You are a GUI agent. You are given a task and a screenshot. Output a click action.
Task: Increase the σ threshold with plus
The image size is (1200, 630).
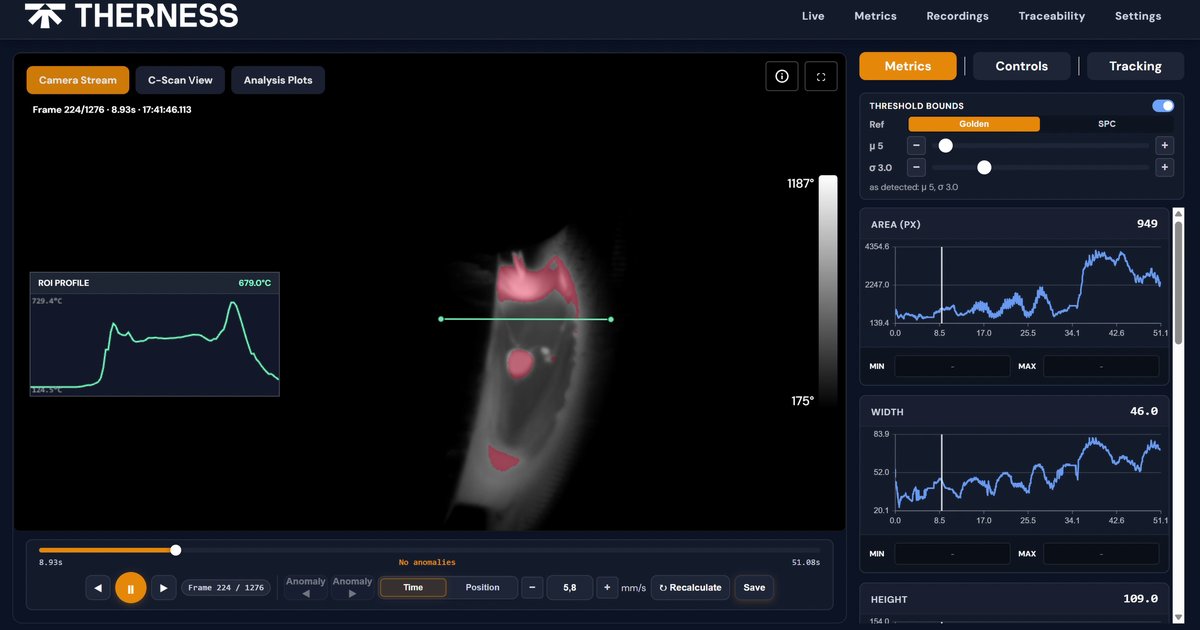click(1164, 167)
